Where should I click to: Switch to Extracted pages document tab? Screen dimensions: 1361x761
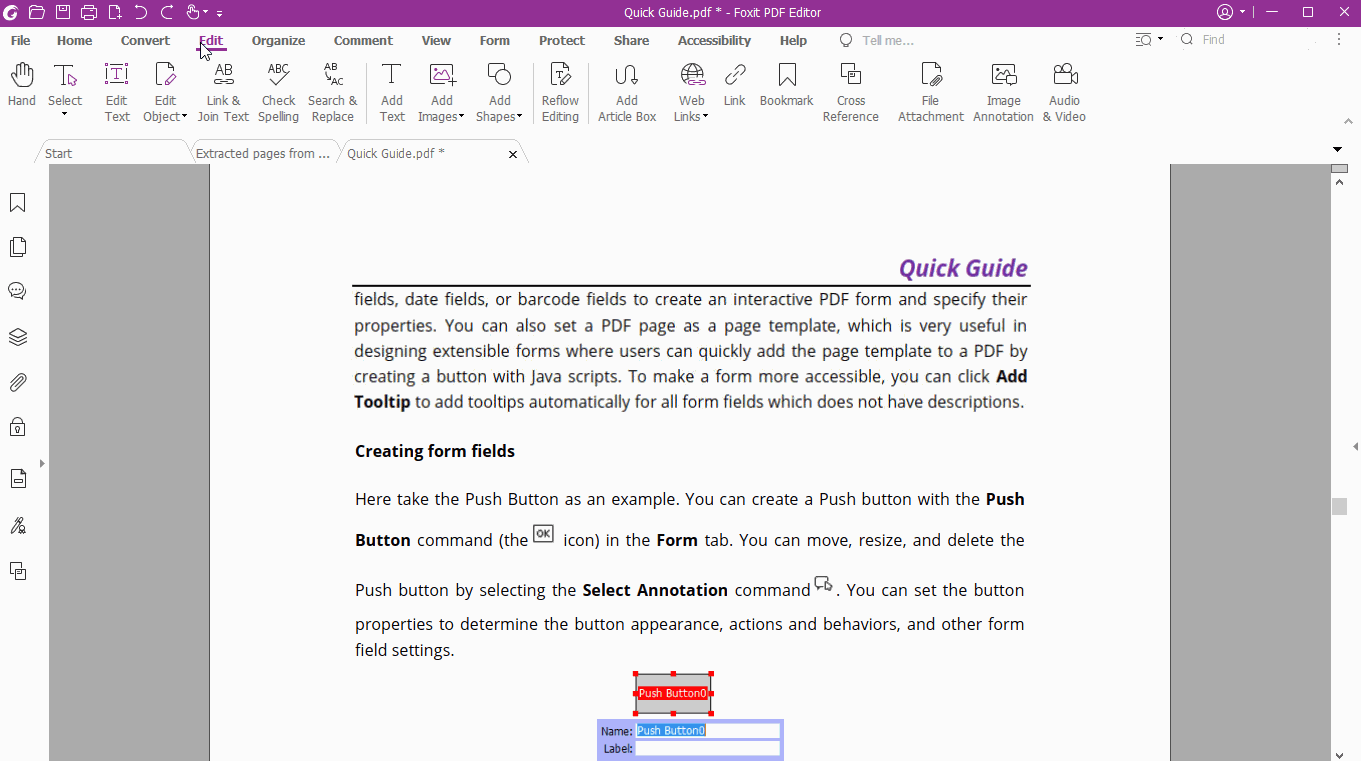(x=263, y=153)
